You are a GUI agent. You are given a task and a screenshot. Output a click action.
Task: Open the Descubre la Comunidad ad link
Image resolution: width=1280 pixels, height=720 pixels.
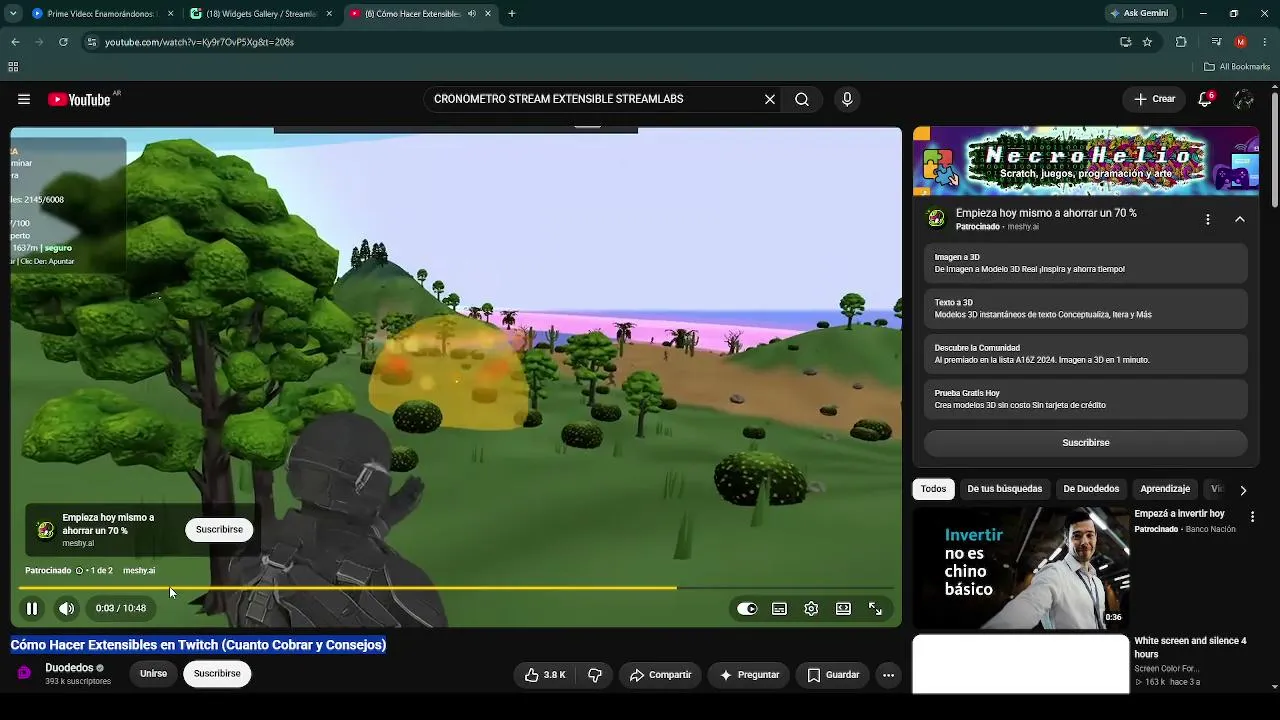point(1085,354)
